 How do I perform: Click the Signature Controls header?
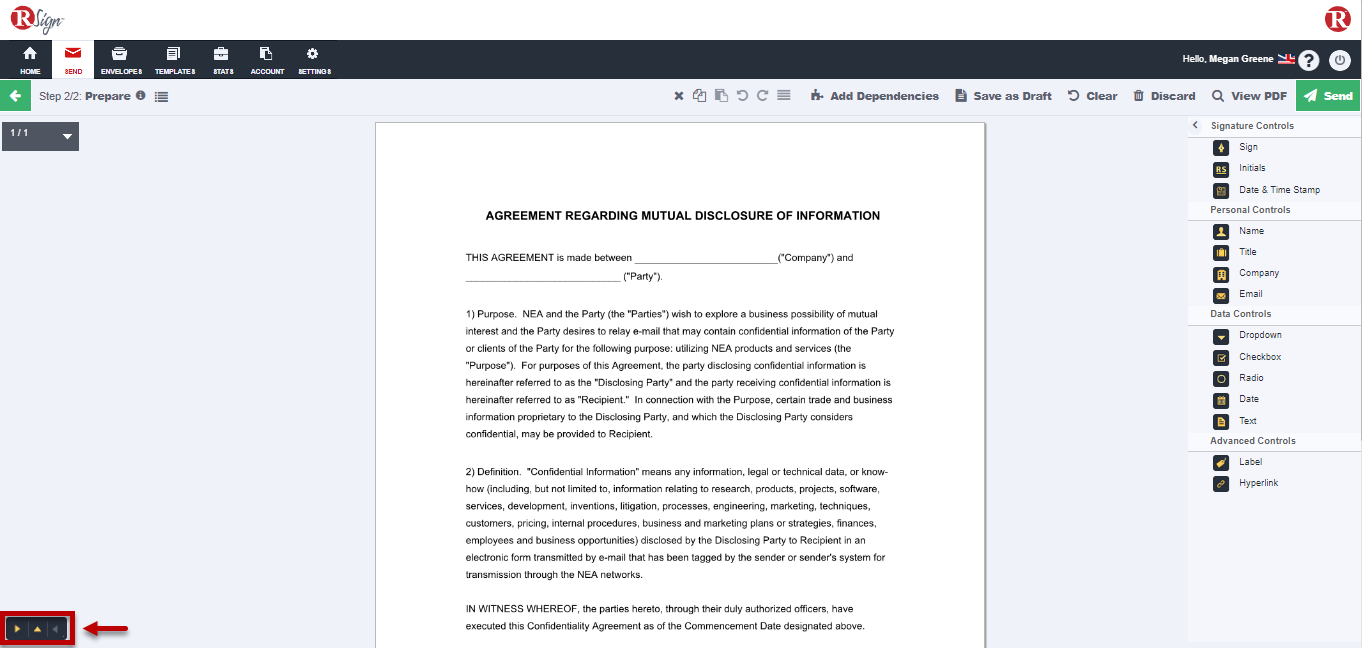(x=1252, y=126)
